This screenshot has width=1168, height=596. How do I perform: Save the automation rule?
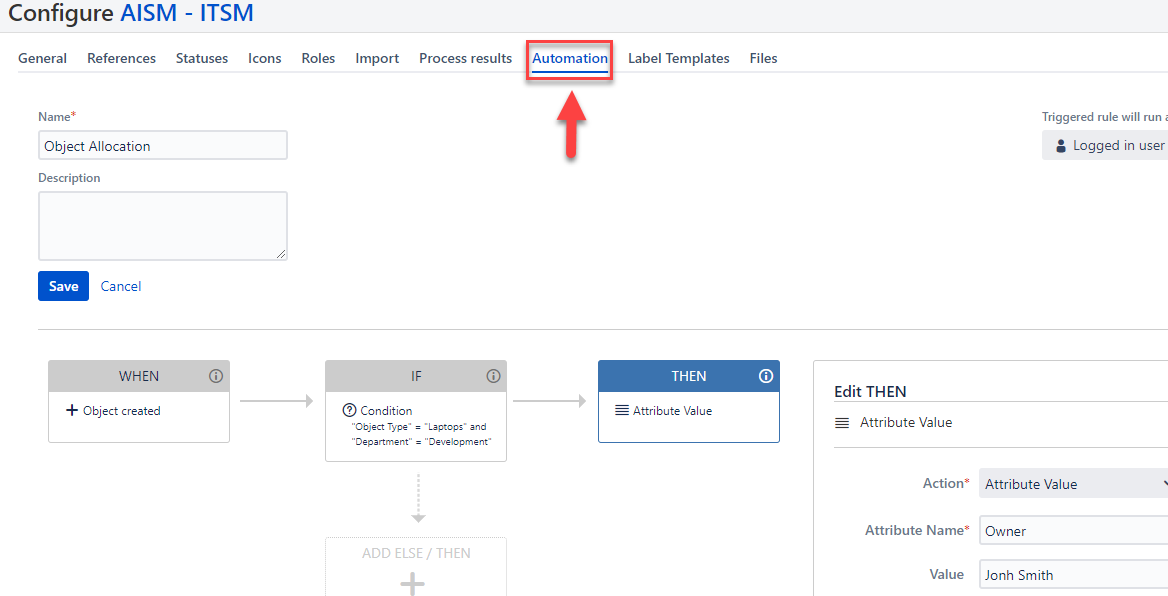pyautogui.click(x=63, y=286)
